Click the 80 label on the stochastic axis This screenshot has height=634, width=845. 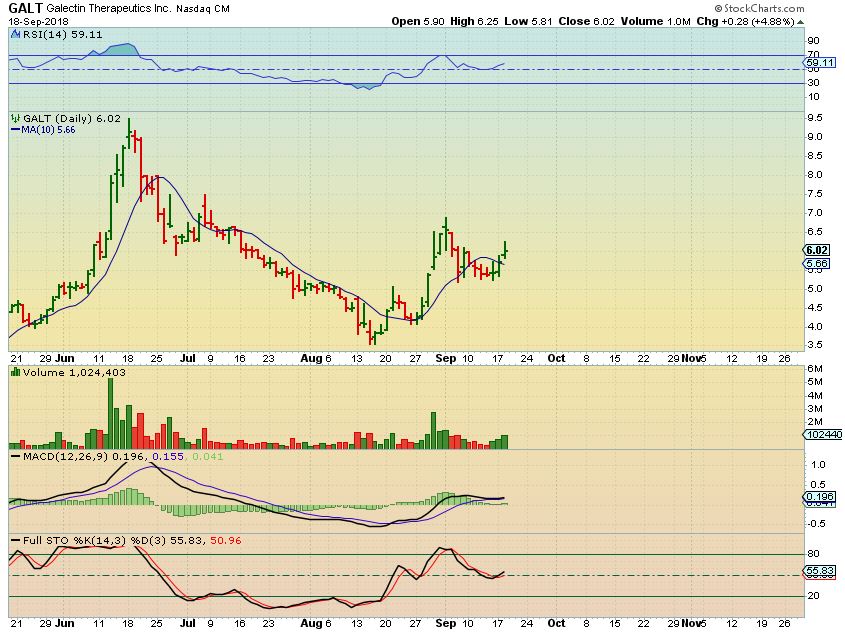(x=814, y=554)
